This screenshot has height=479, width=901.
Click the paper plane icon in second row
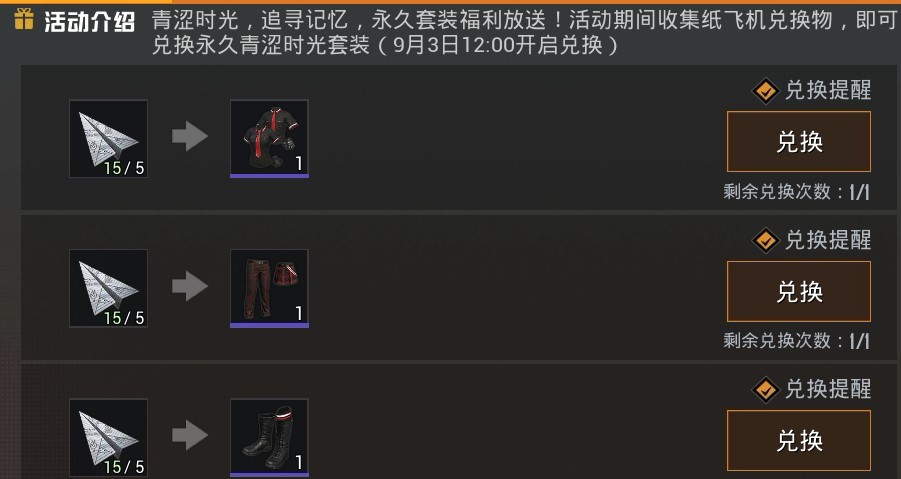[108, 288]
